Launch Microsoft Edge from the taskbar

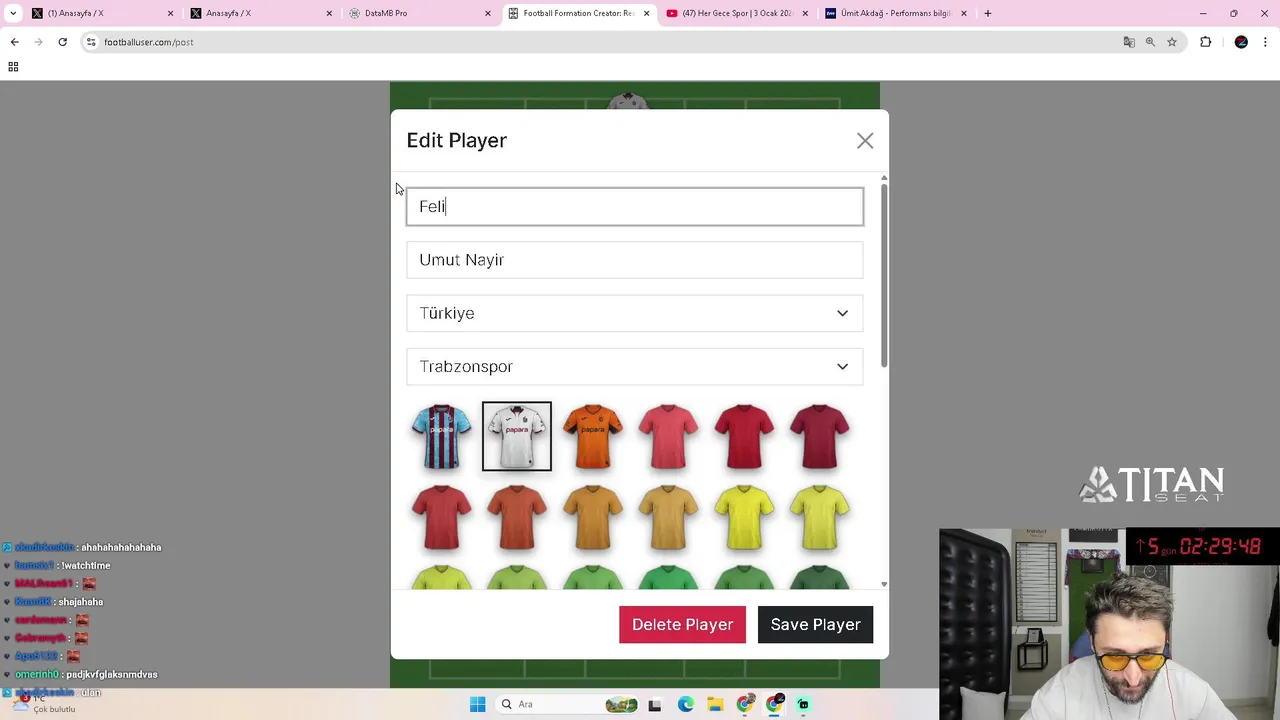click(685, 704)
